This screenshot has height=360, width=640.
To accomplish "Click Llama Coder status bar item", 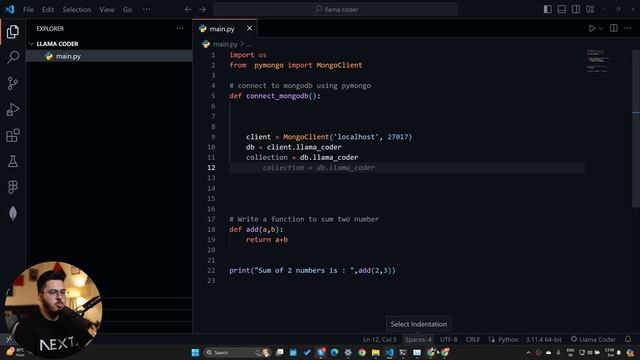I will [593, 339].
